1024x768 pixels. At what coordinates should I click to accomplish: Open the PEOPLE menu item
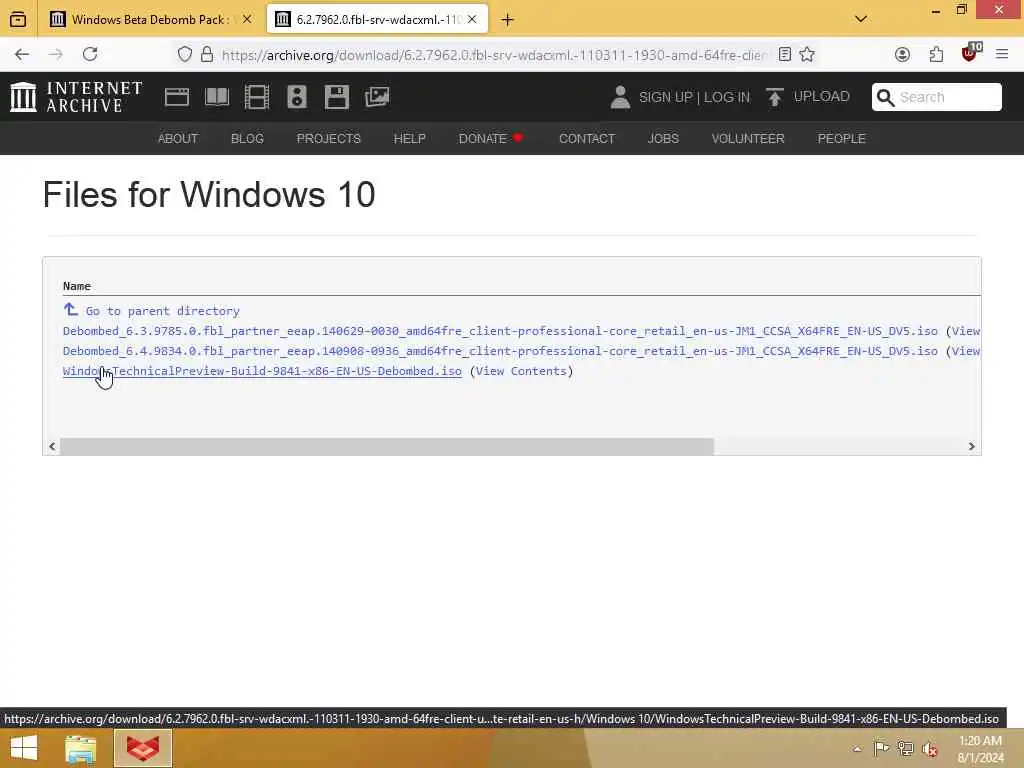click(841, 138)
